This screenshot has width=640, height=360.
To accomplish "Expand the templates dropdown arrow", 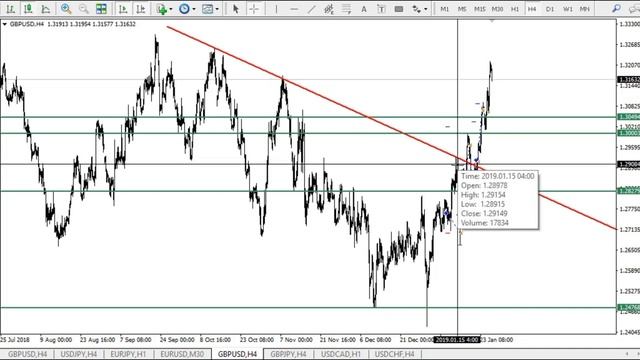I will point(217,9).
